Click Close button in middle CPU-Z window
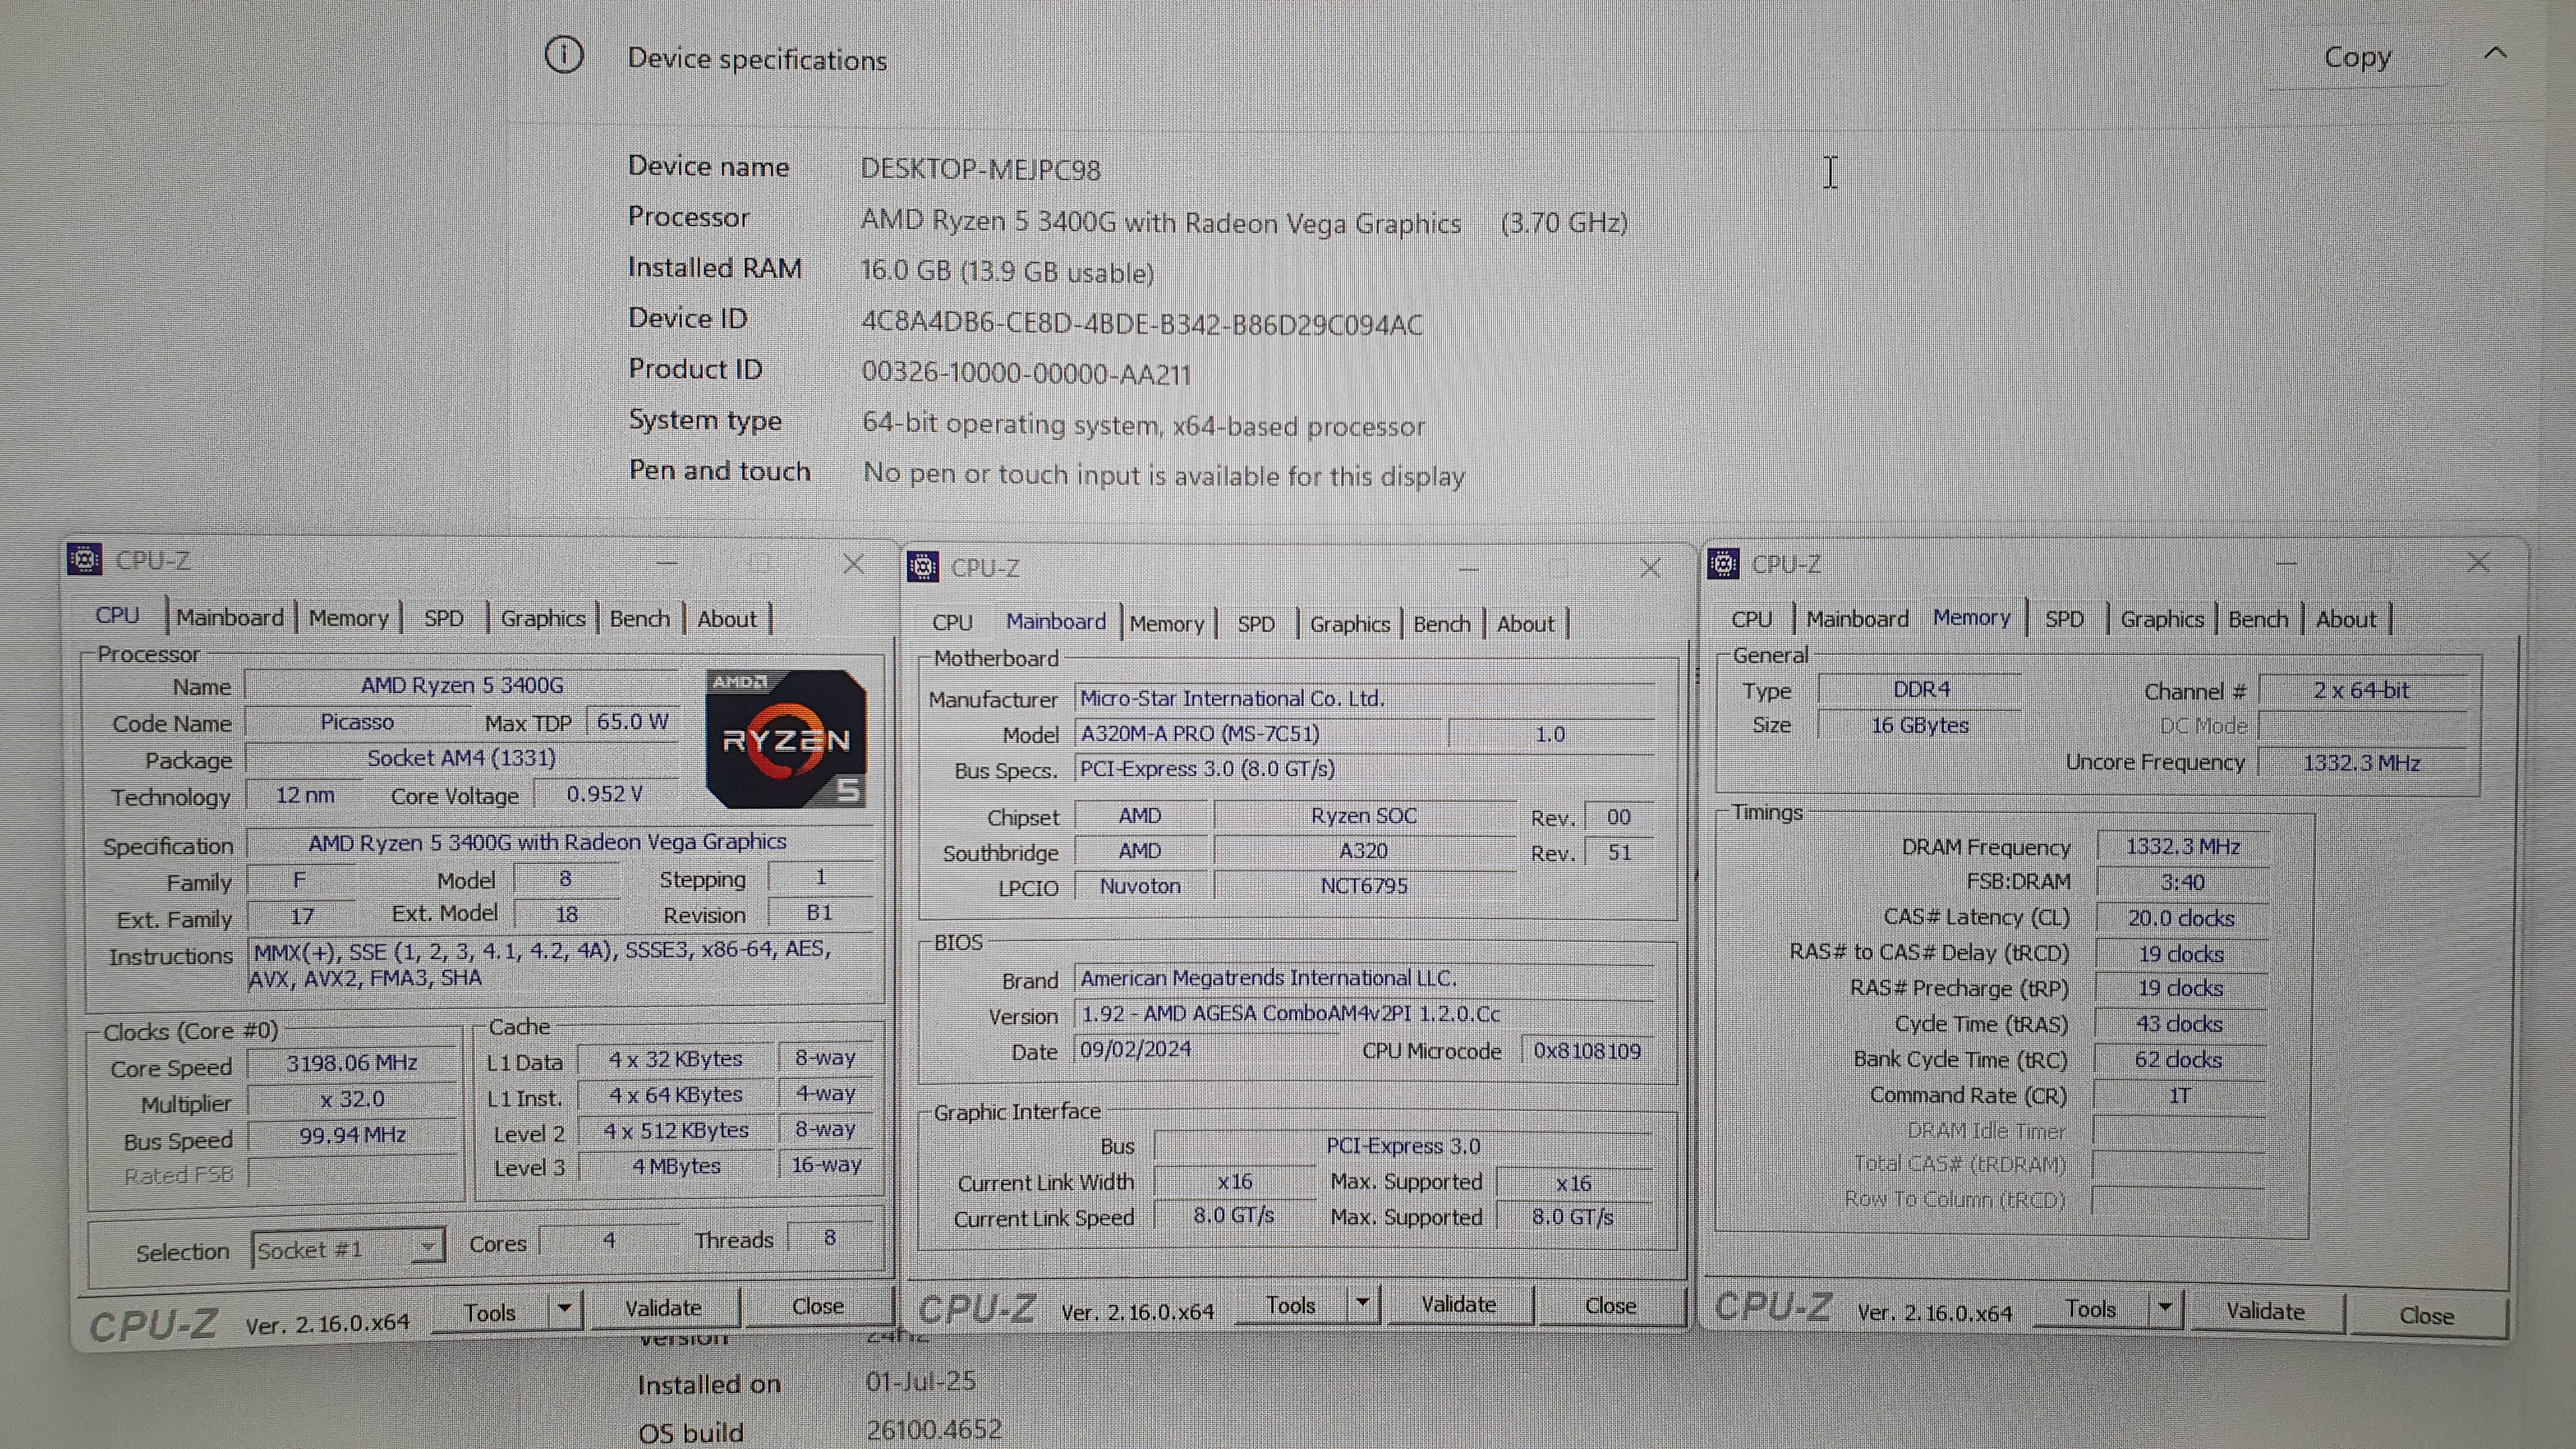 click(x=1610, y=1305)
